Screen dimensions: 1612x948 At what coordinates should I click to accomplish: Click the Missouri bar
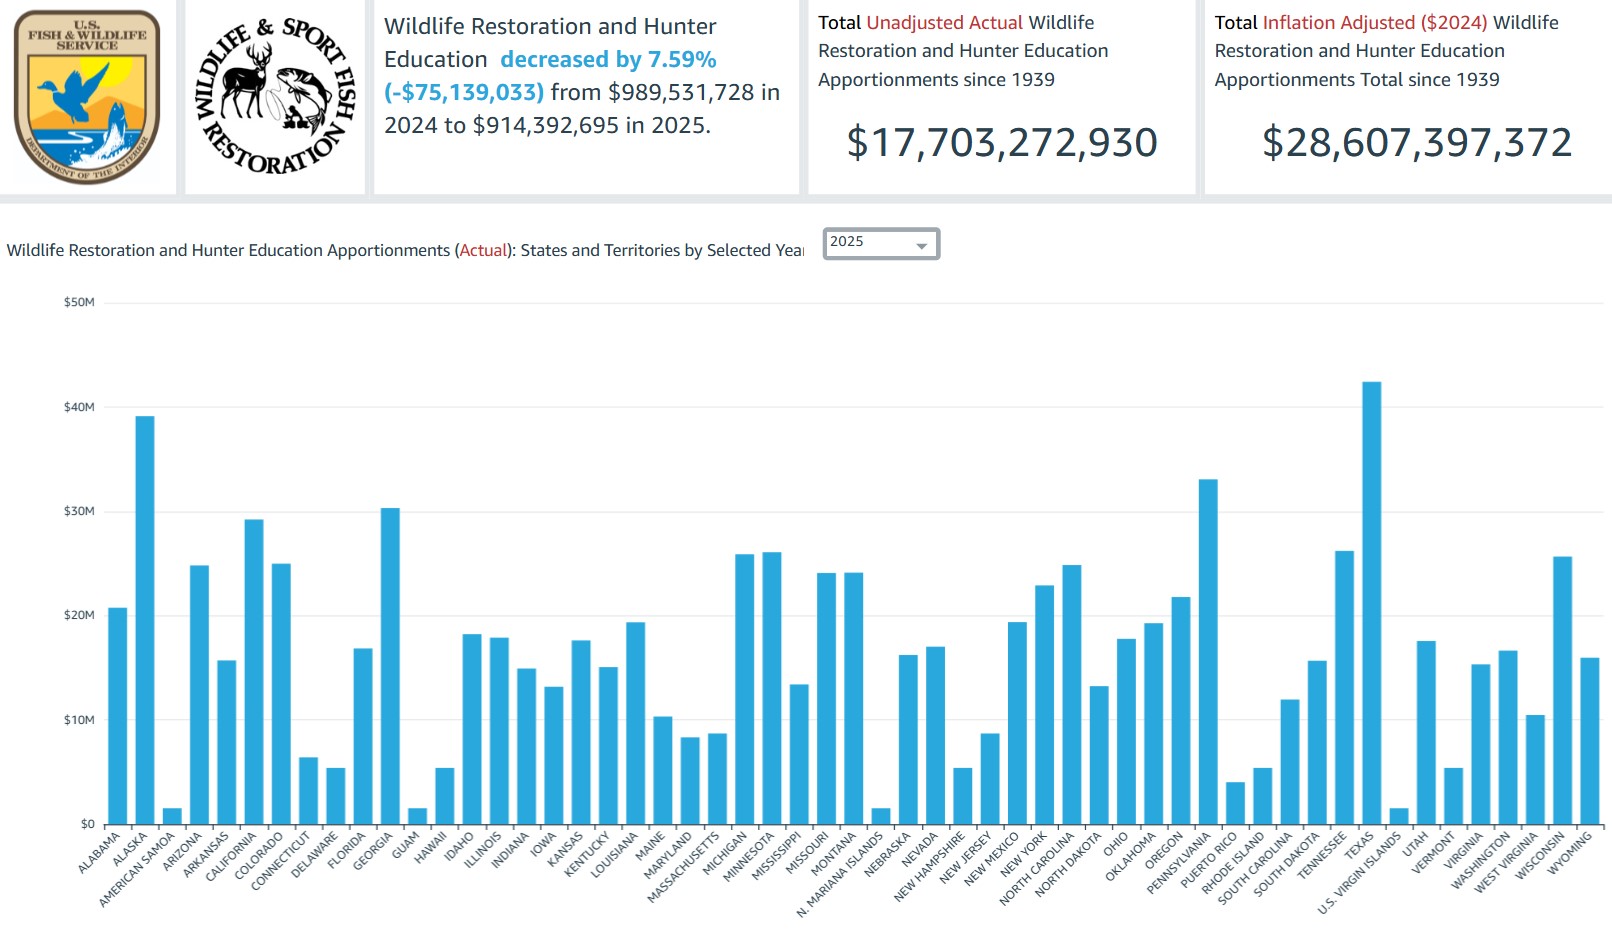click(826, 699)
